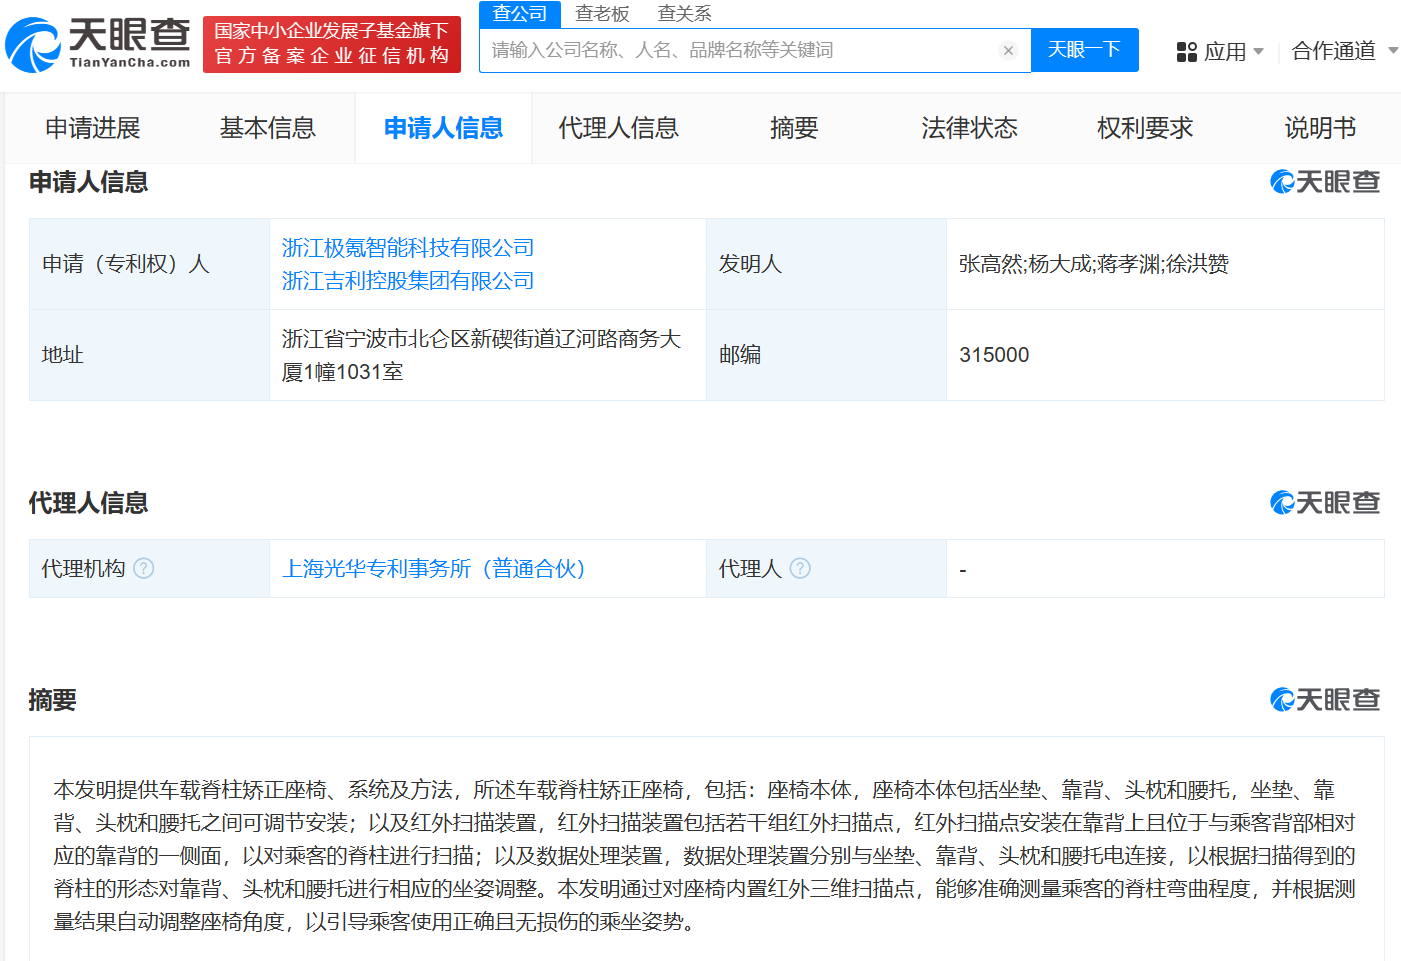Click the 应用 grid icon

[1186, 52]
